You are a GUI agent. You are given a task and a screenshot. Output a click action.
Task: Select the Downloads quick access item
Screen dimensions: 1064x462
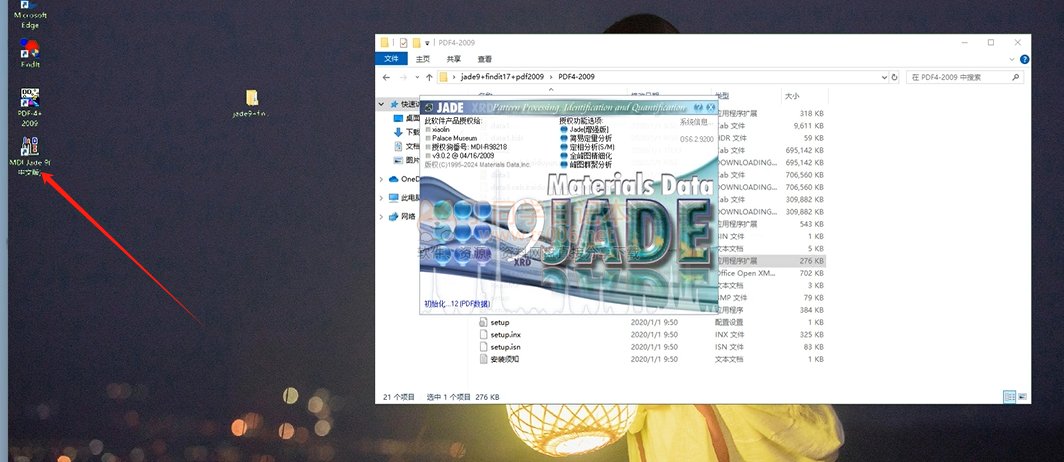point(407,132)
